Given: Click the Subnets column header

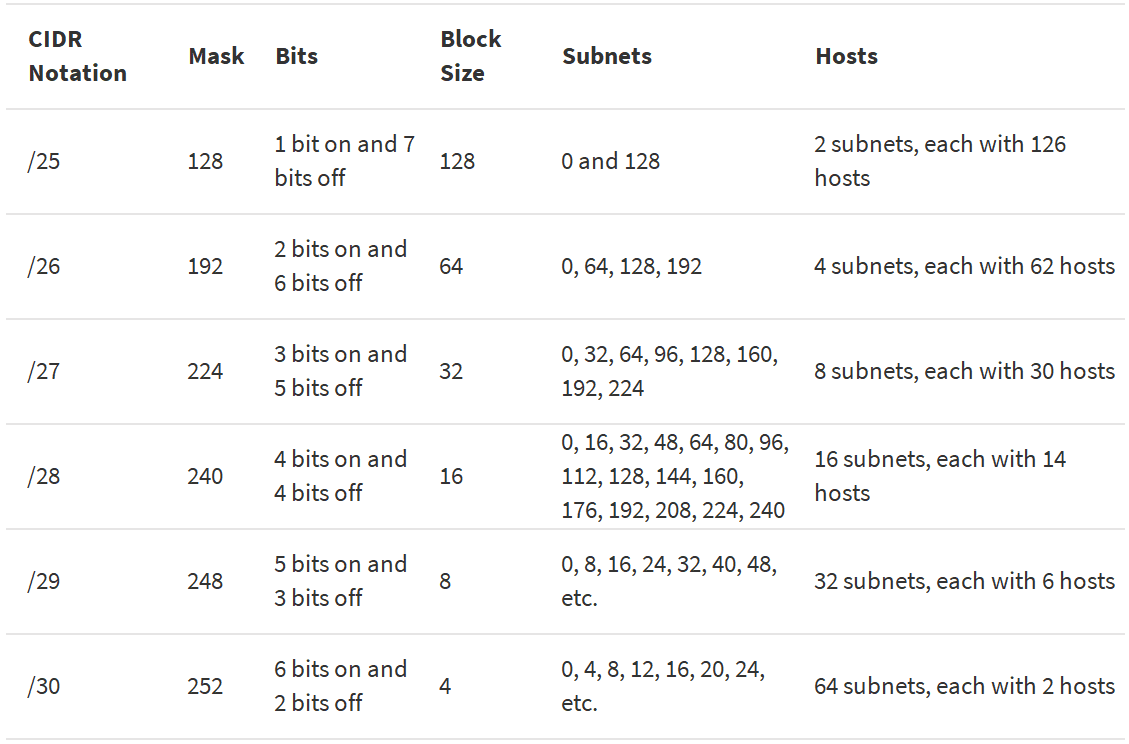Looking at the screenshot, I should pos(606,56).
